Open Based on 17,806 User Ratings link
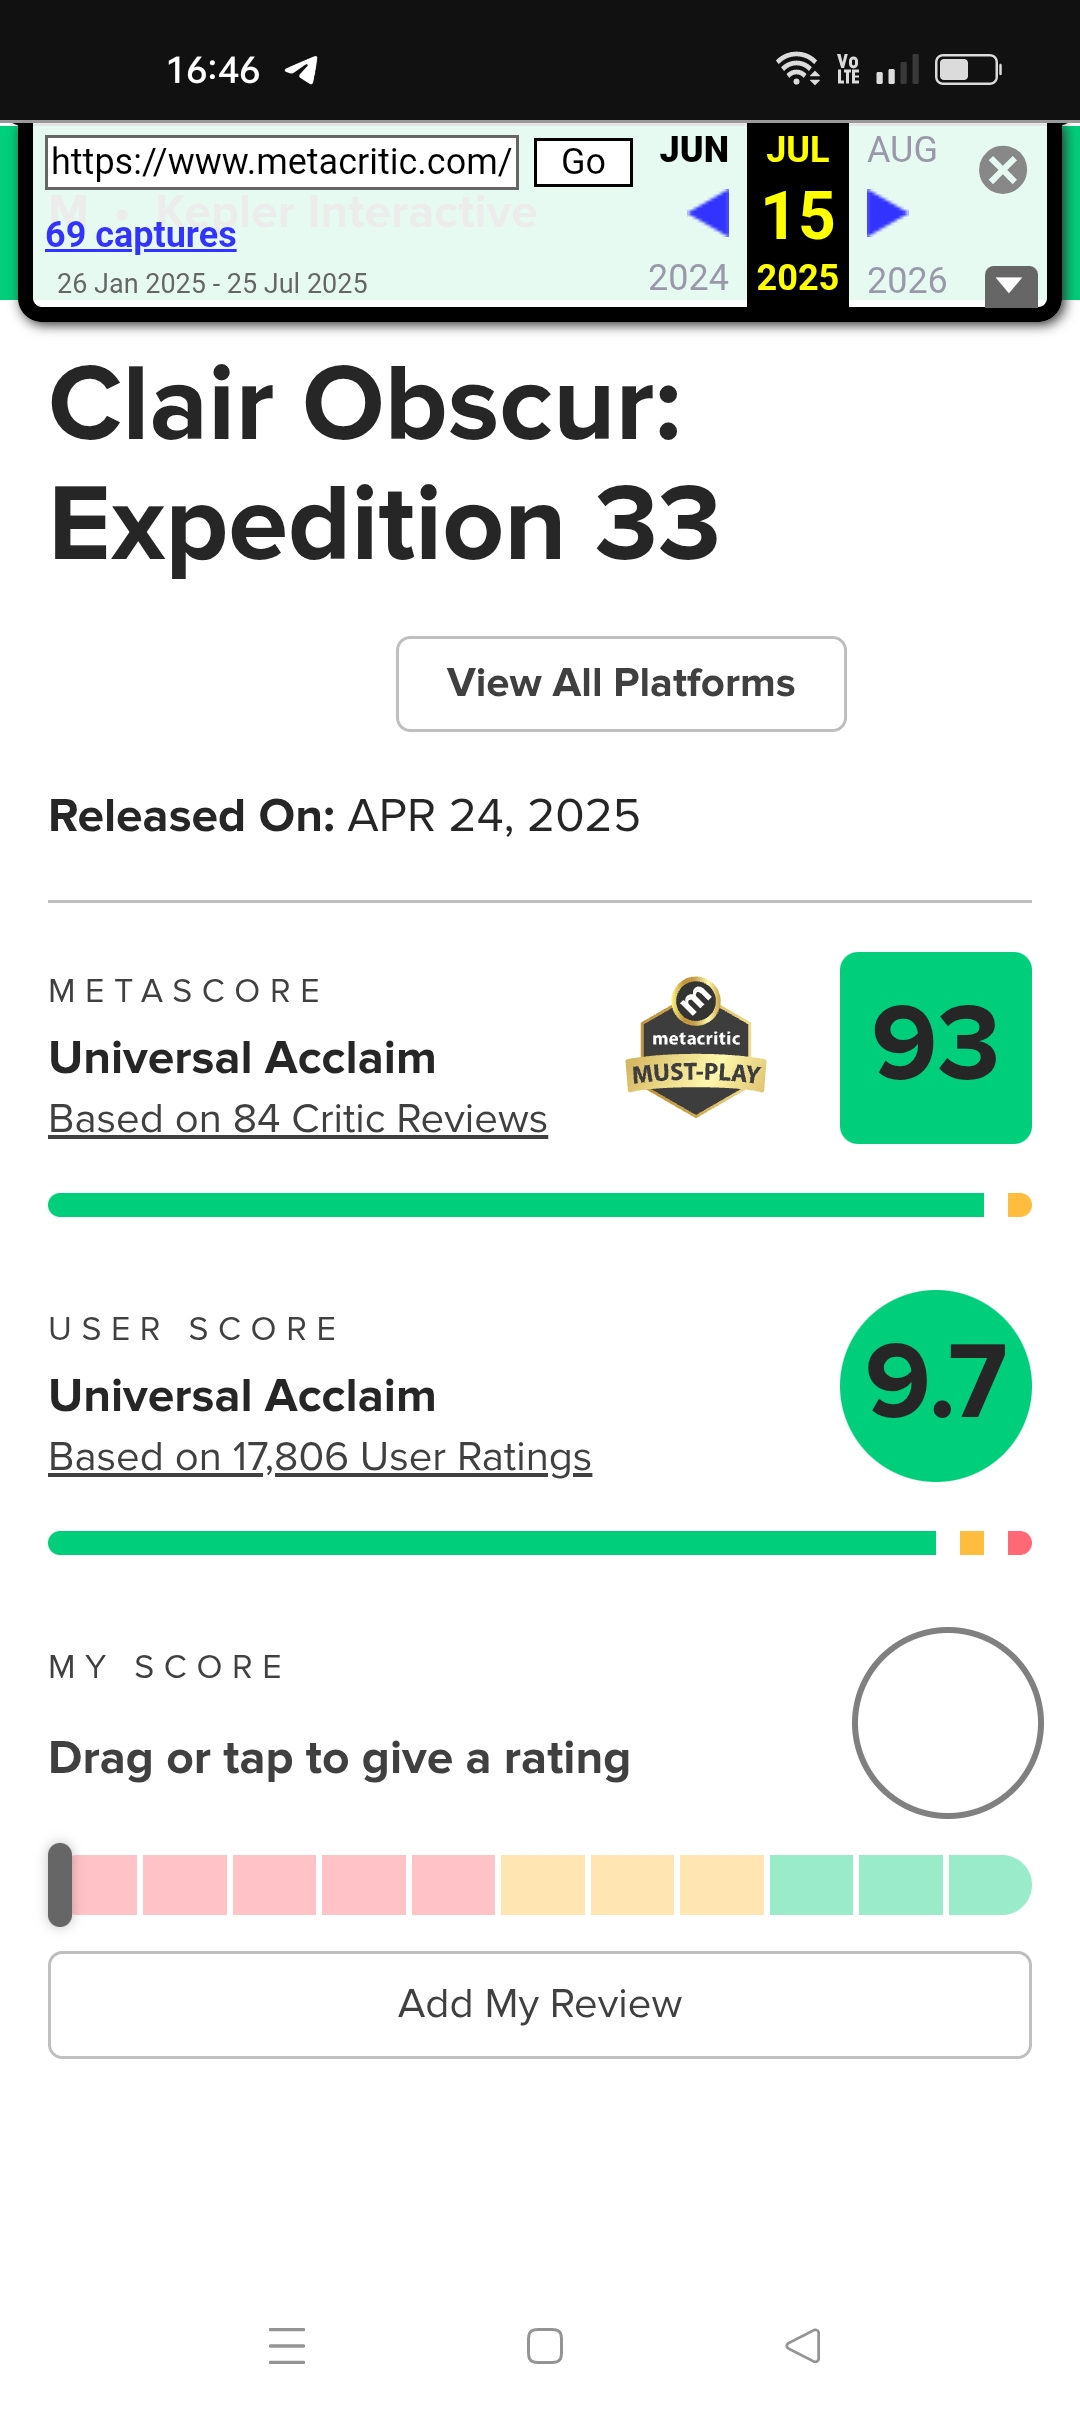 (x=320, y=1457)
